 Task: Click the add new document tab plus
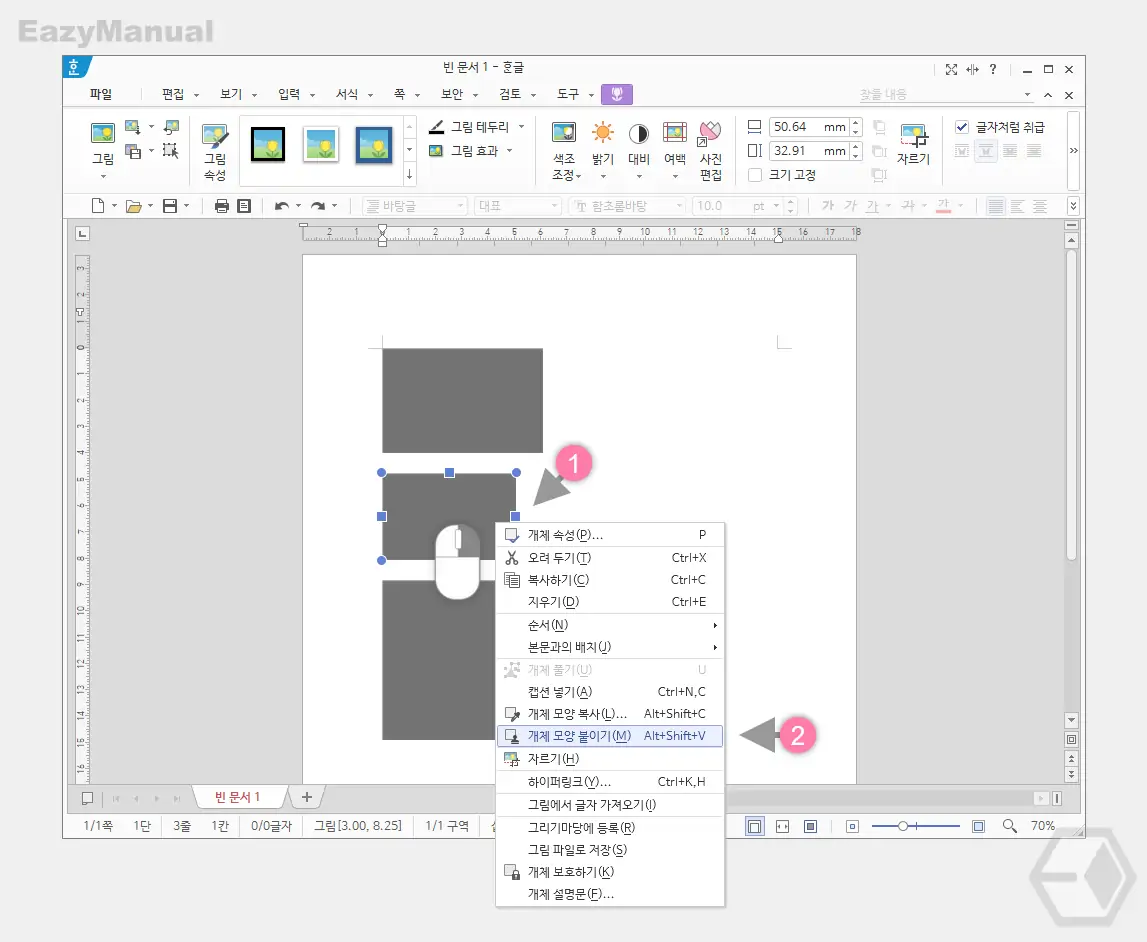pyautogui.click(x=307, y=797)
